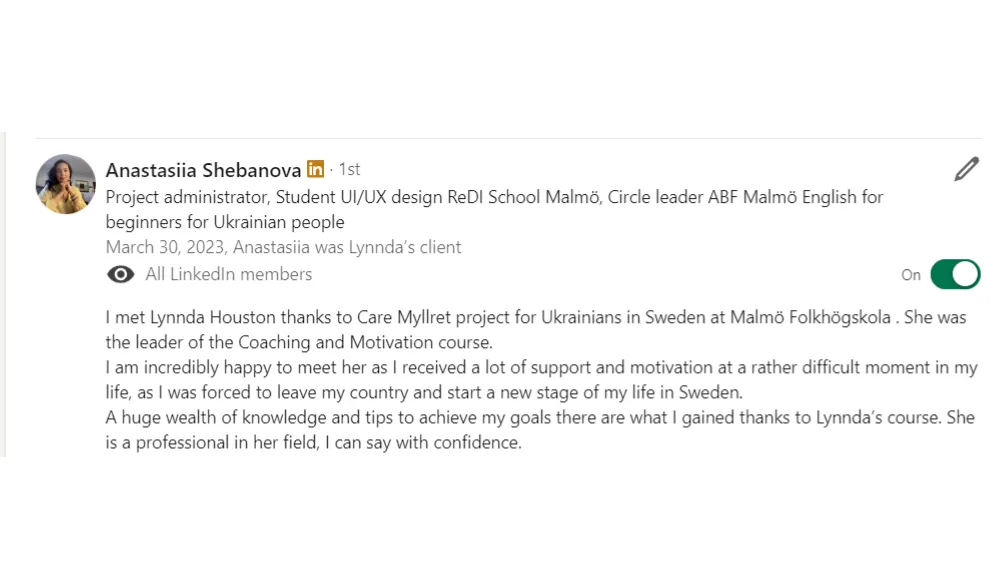
Task: Click the line starting "life, as I was forced"
Action: tap(424, 393)
